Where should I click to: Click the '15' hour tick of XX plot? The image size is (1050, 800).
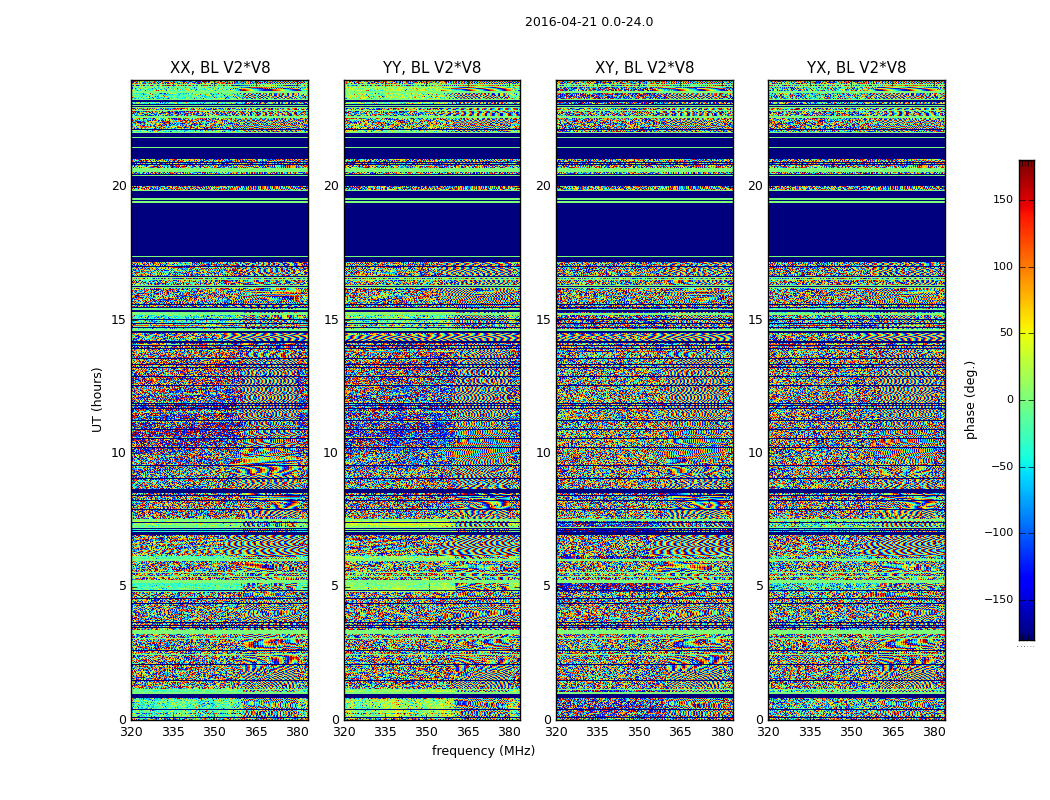(119, 319)
